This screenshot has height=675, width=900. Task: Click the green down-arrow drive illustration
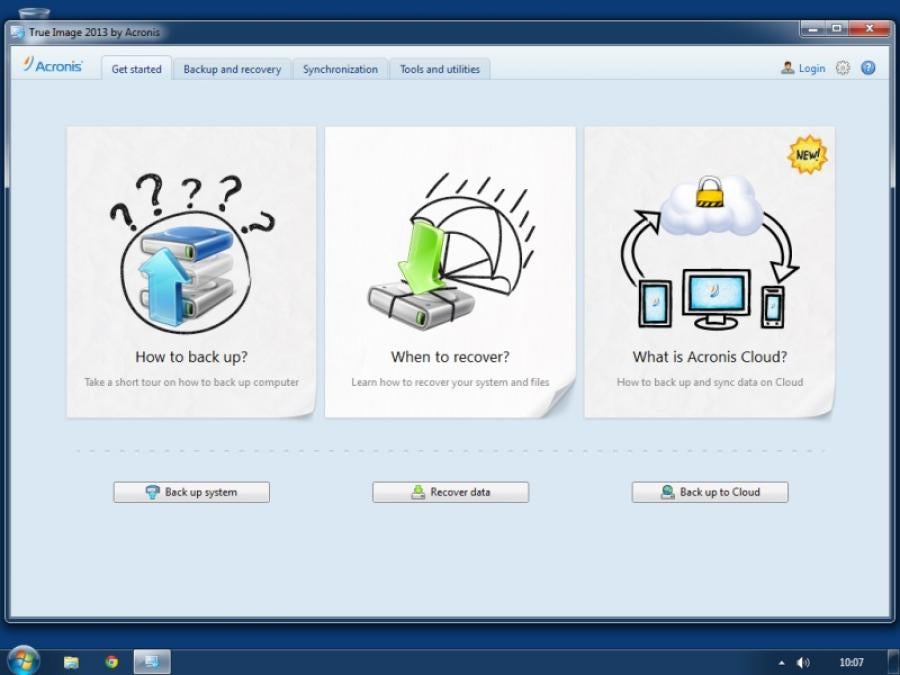(x=422, y=276)
